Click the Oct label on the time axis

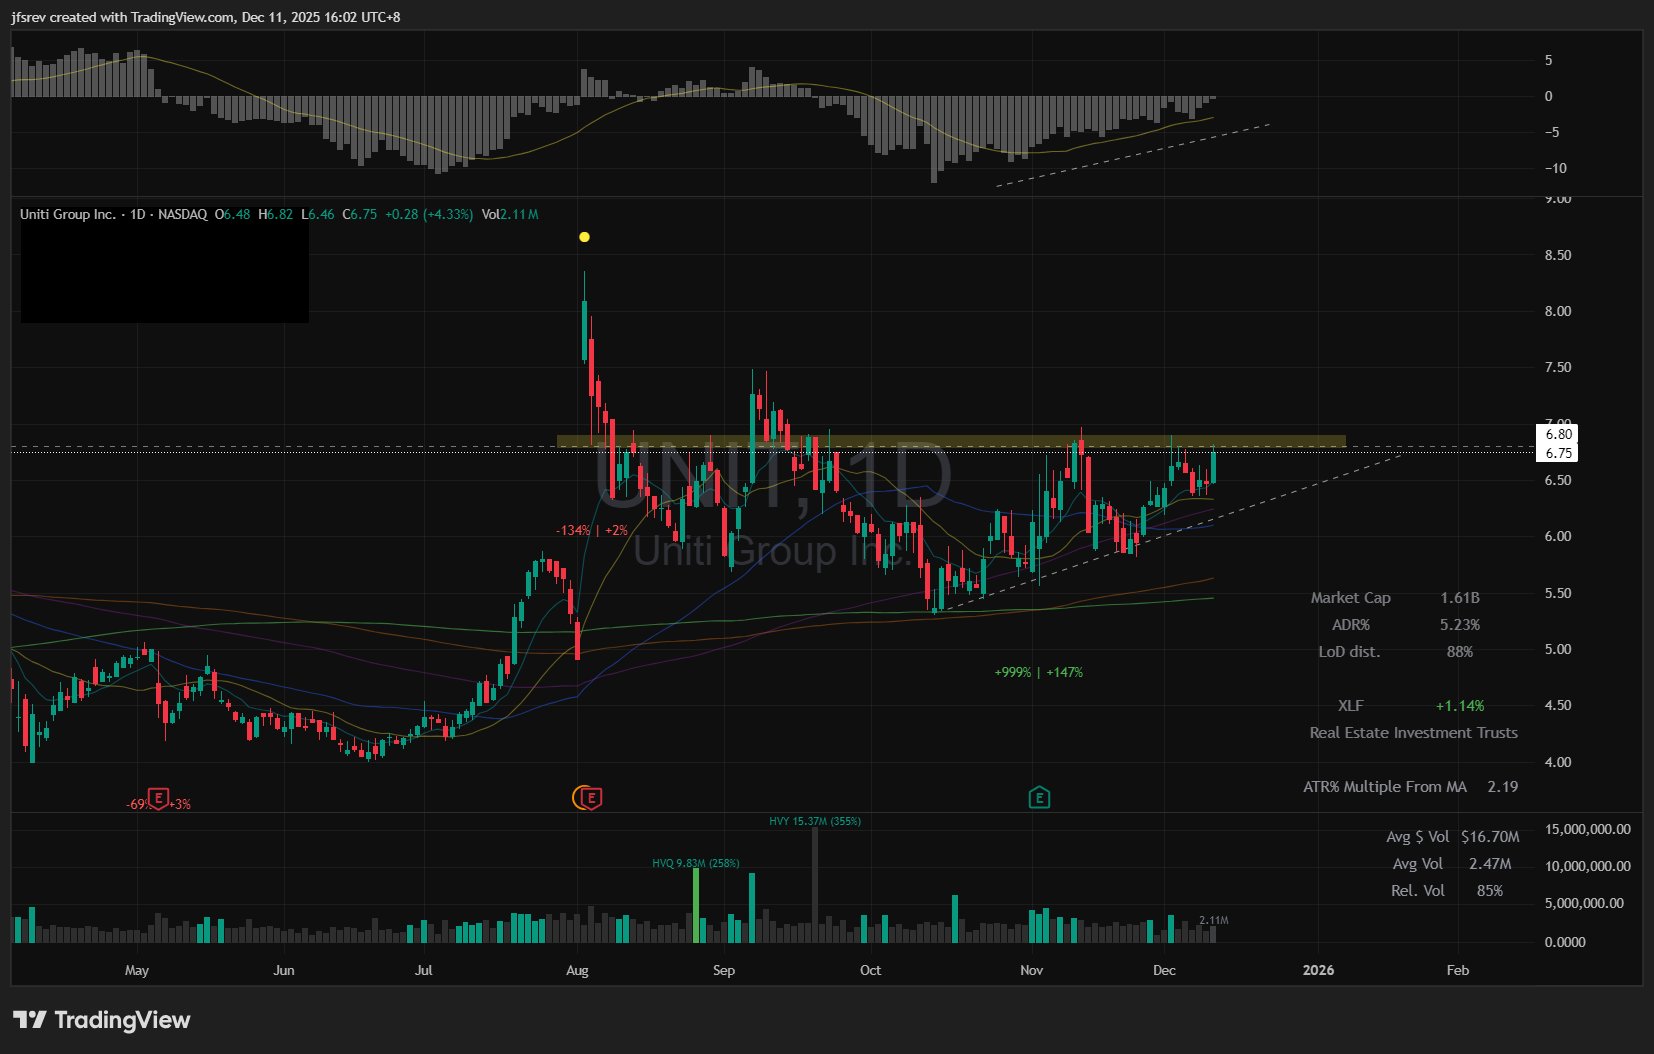click(x=871, y=970)
